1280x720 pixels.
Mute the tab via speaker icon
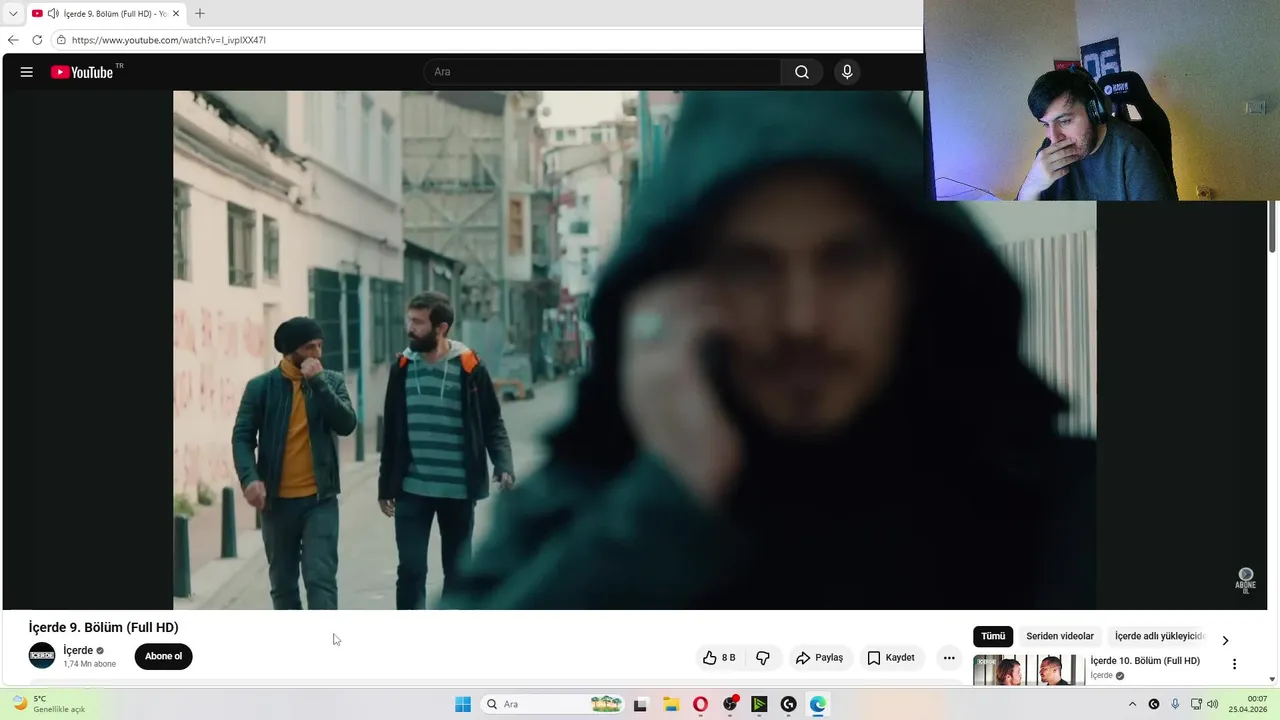(x=53, y=14)
